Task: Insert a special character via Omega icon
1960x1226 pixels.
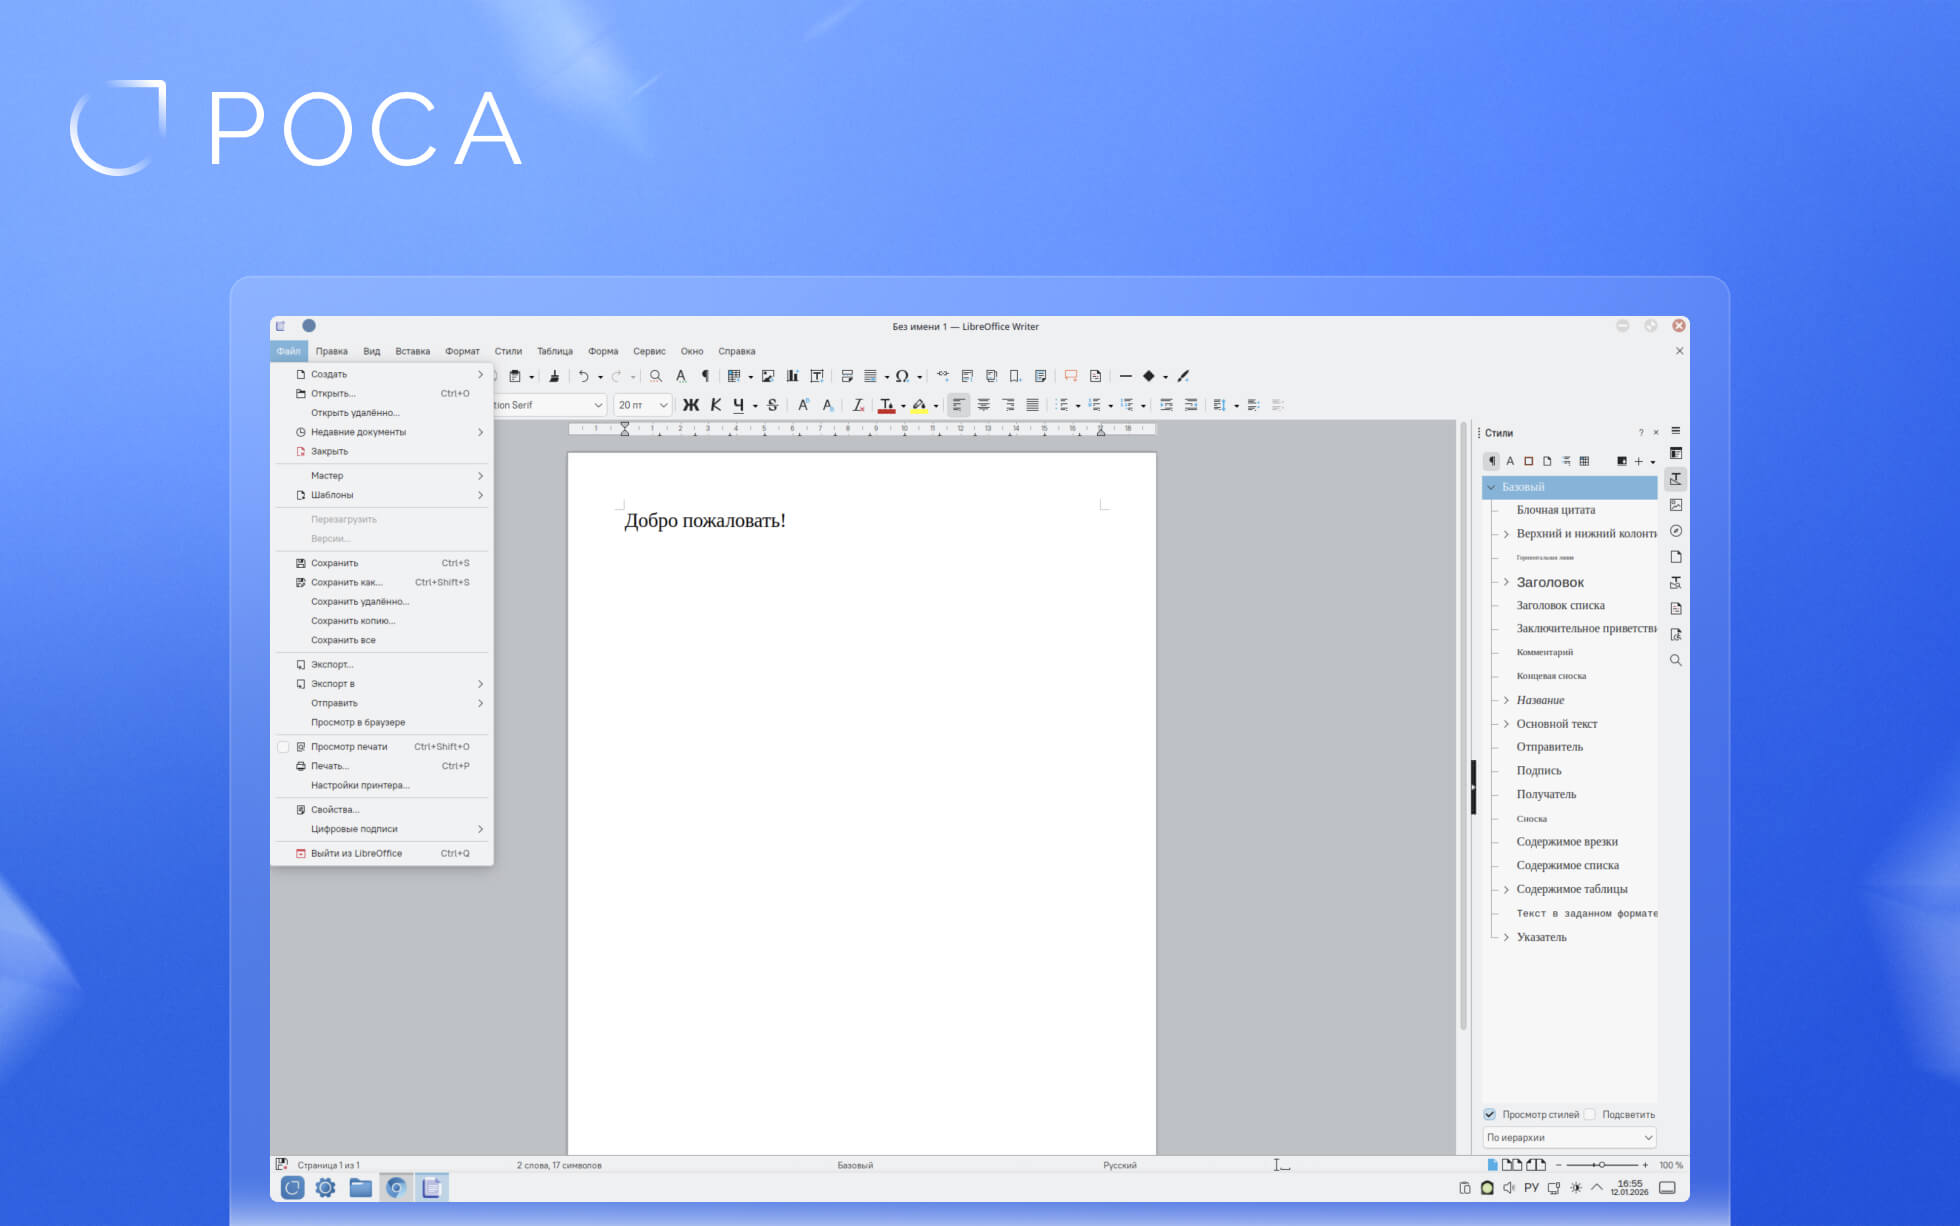Action: coord(902,376)
